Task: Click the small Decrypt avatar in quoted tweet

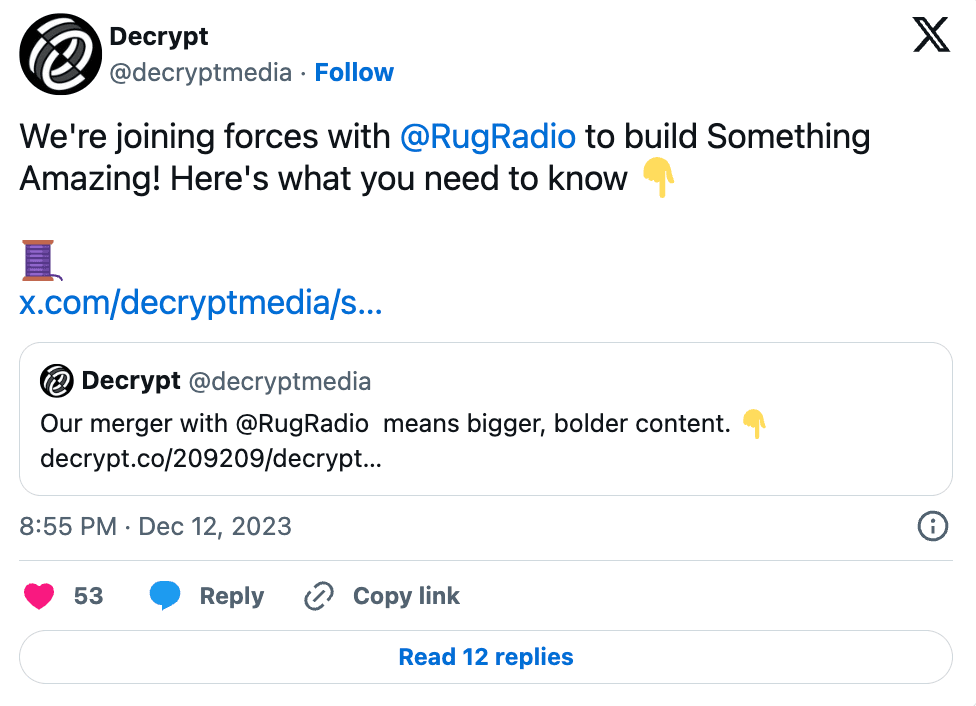Action: [x=57, y=381]
